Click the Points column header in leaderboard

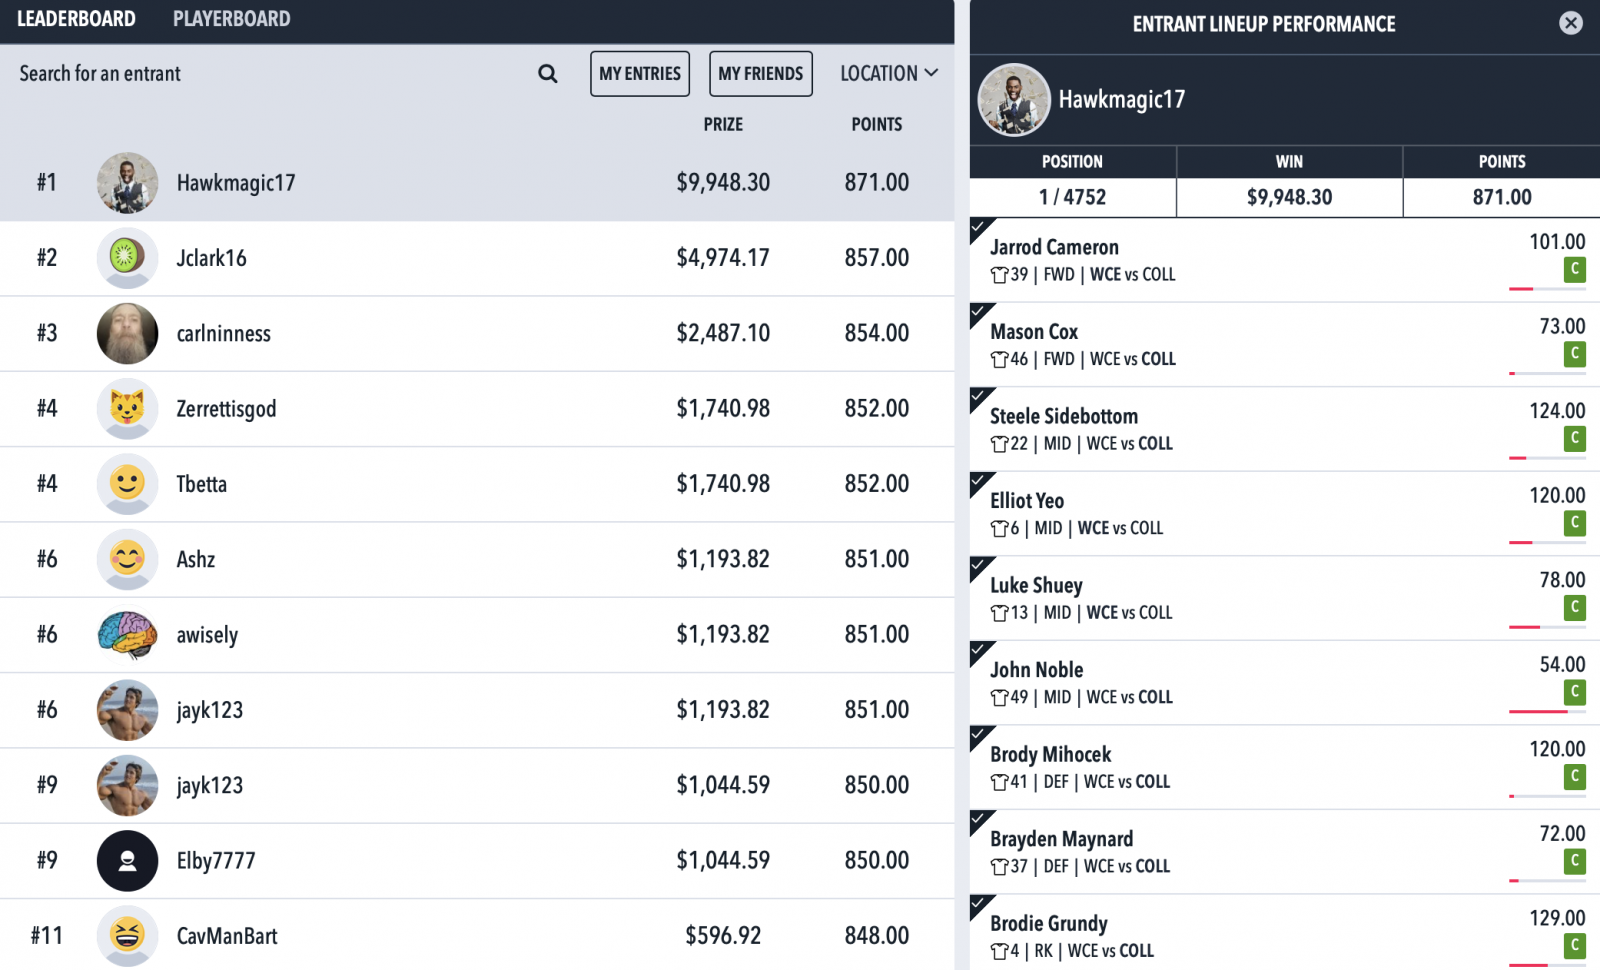(877, 124)
